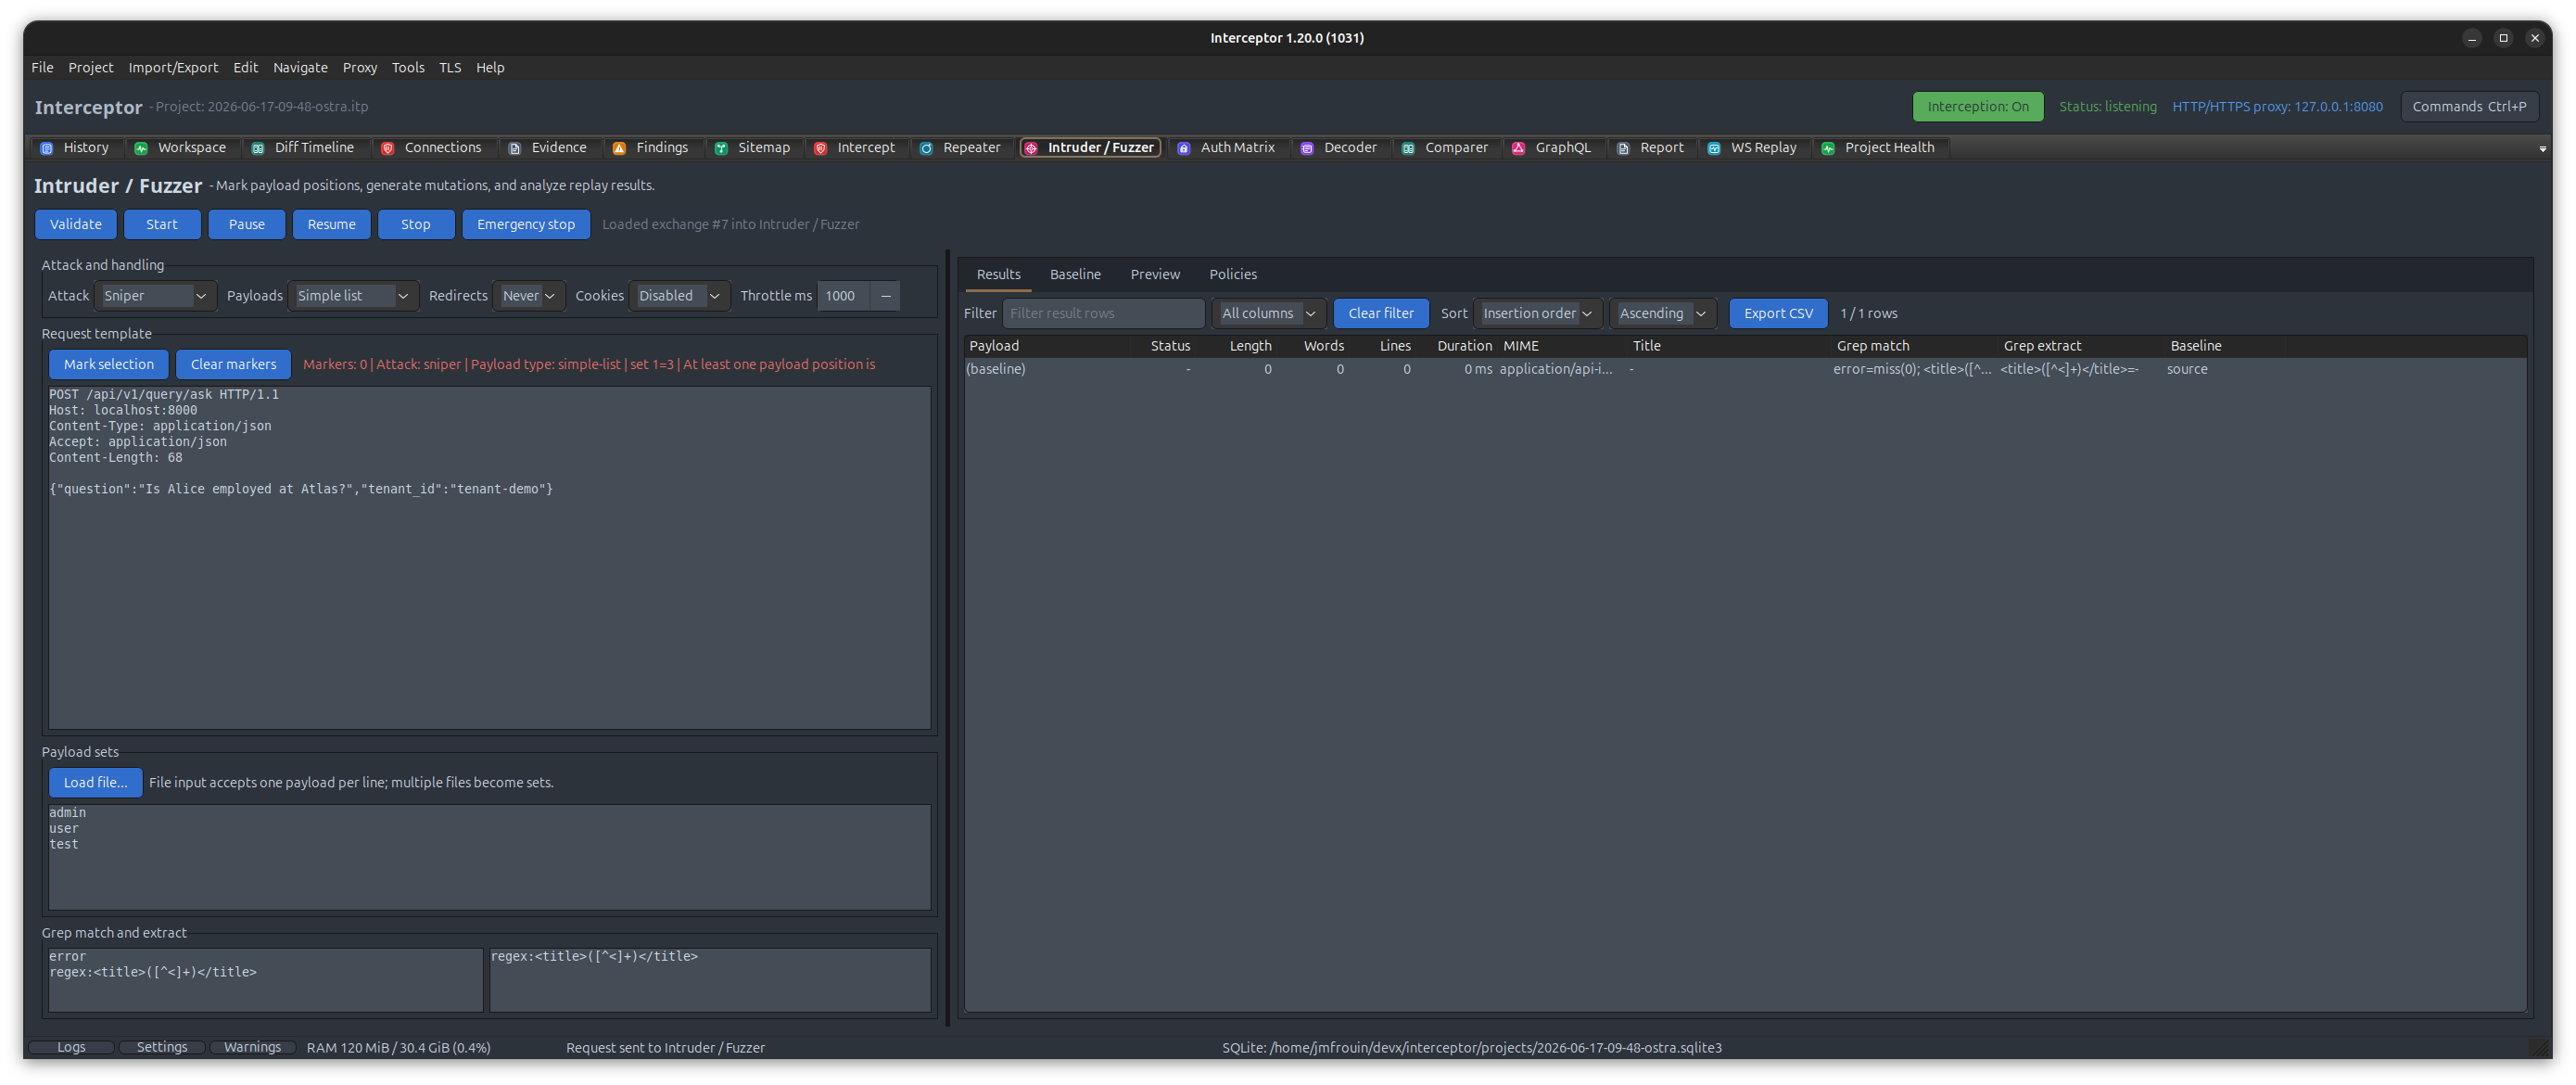Start the fuzzer attack
Viewport: 2576px width, 1085px height.
162,225
